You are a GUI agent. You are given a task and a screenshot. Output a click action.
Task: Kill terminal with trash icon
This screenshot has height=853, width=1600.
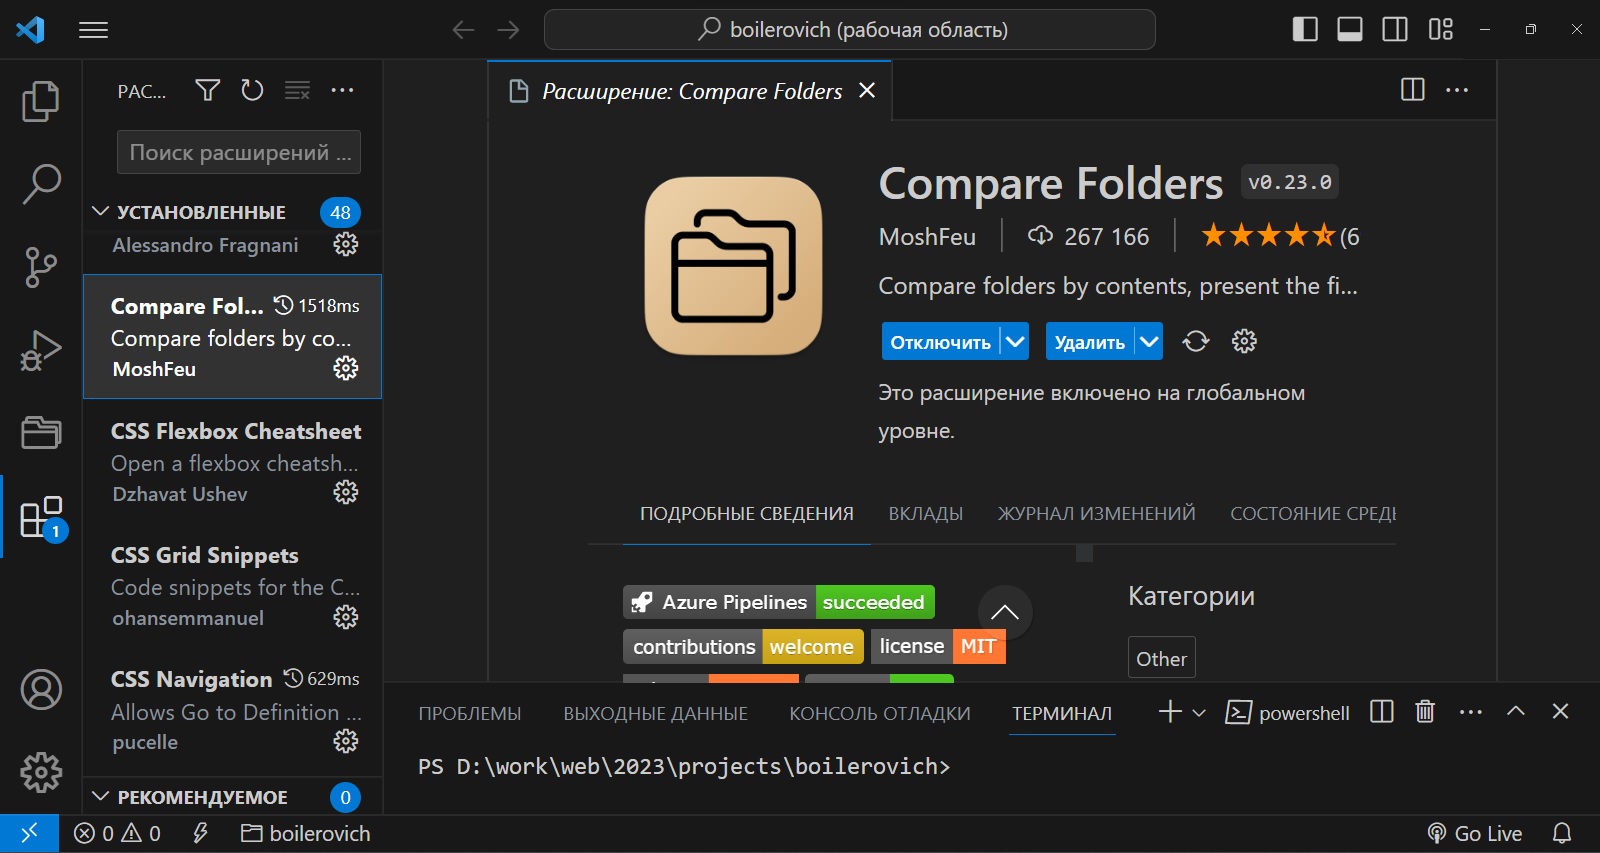click(1425, 712)
